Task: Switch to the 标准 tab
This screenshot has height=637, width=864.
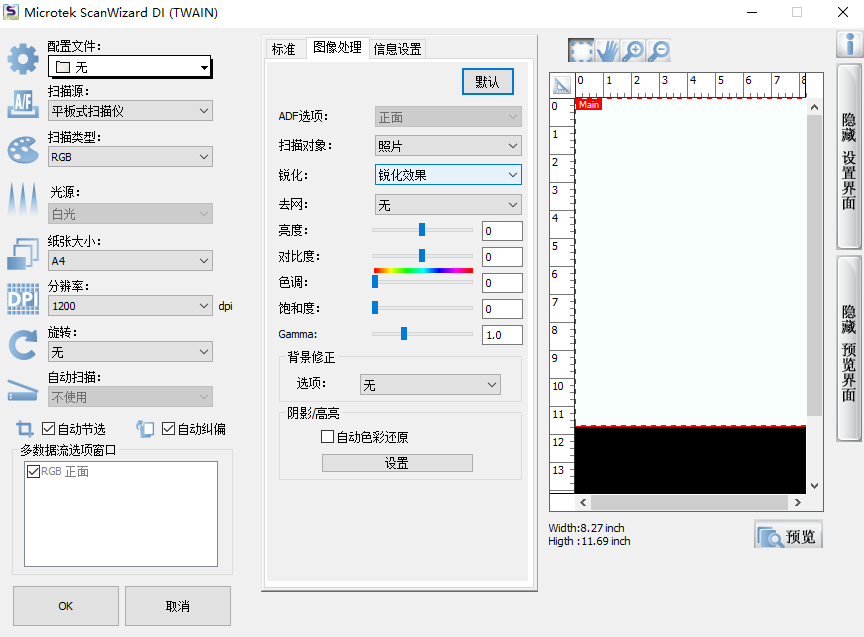Action: pos(284,47)
